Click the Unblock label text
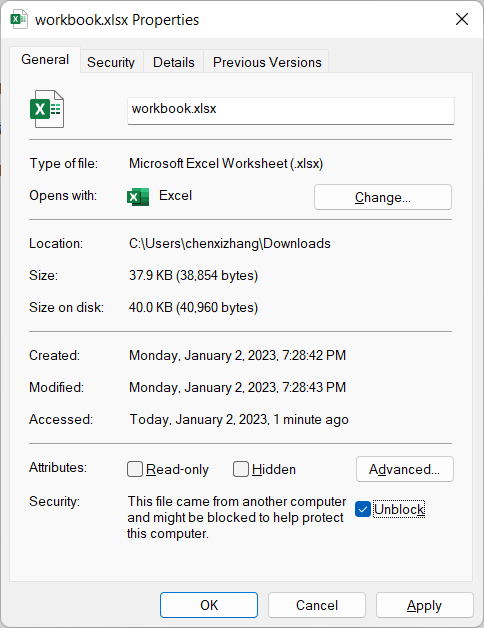The width and height of the screenshot is (484, 628). (x=399, y=509)
